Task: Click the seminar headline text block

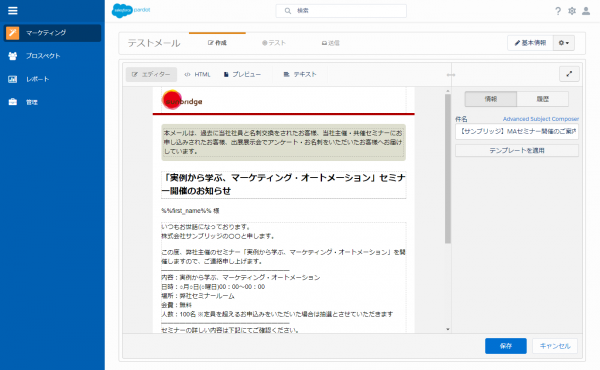Action: click(284, 184)
